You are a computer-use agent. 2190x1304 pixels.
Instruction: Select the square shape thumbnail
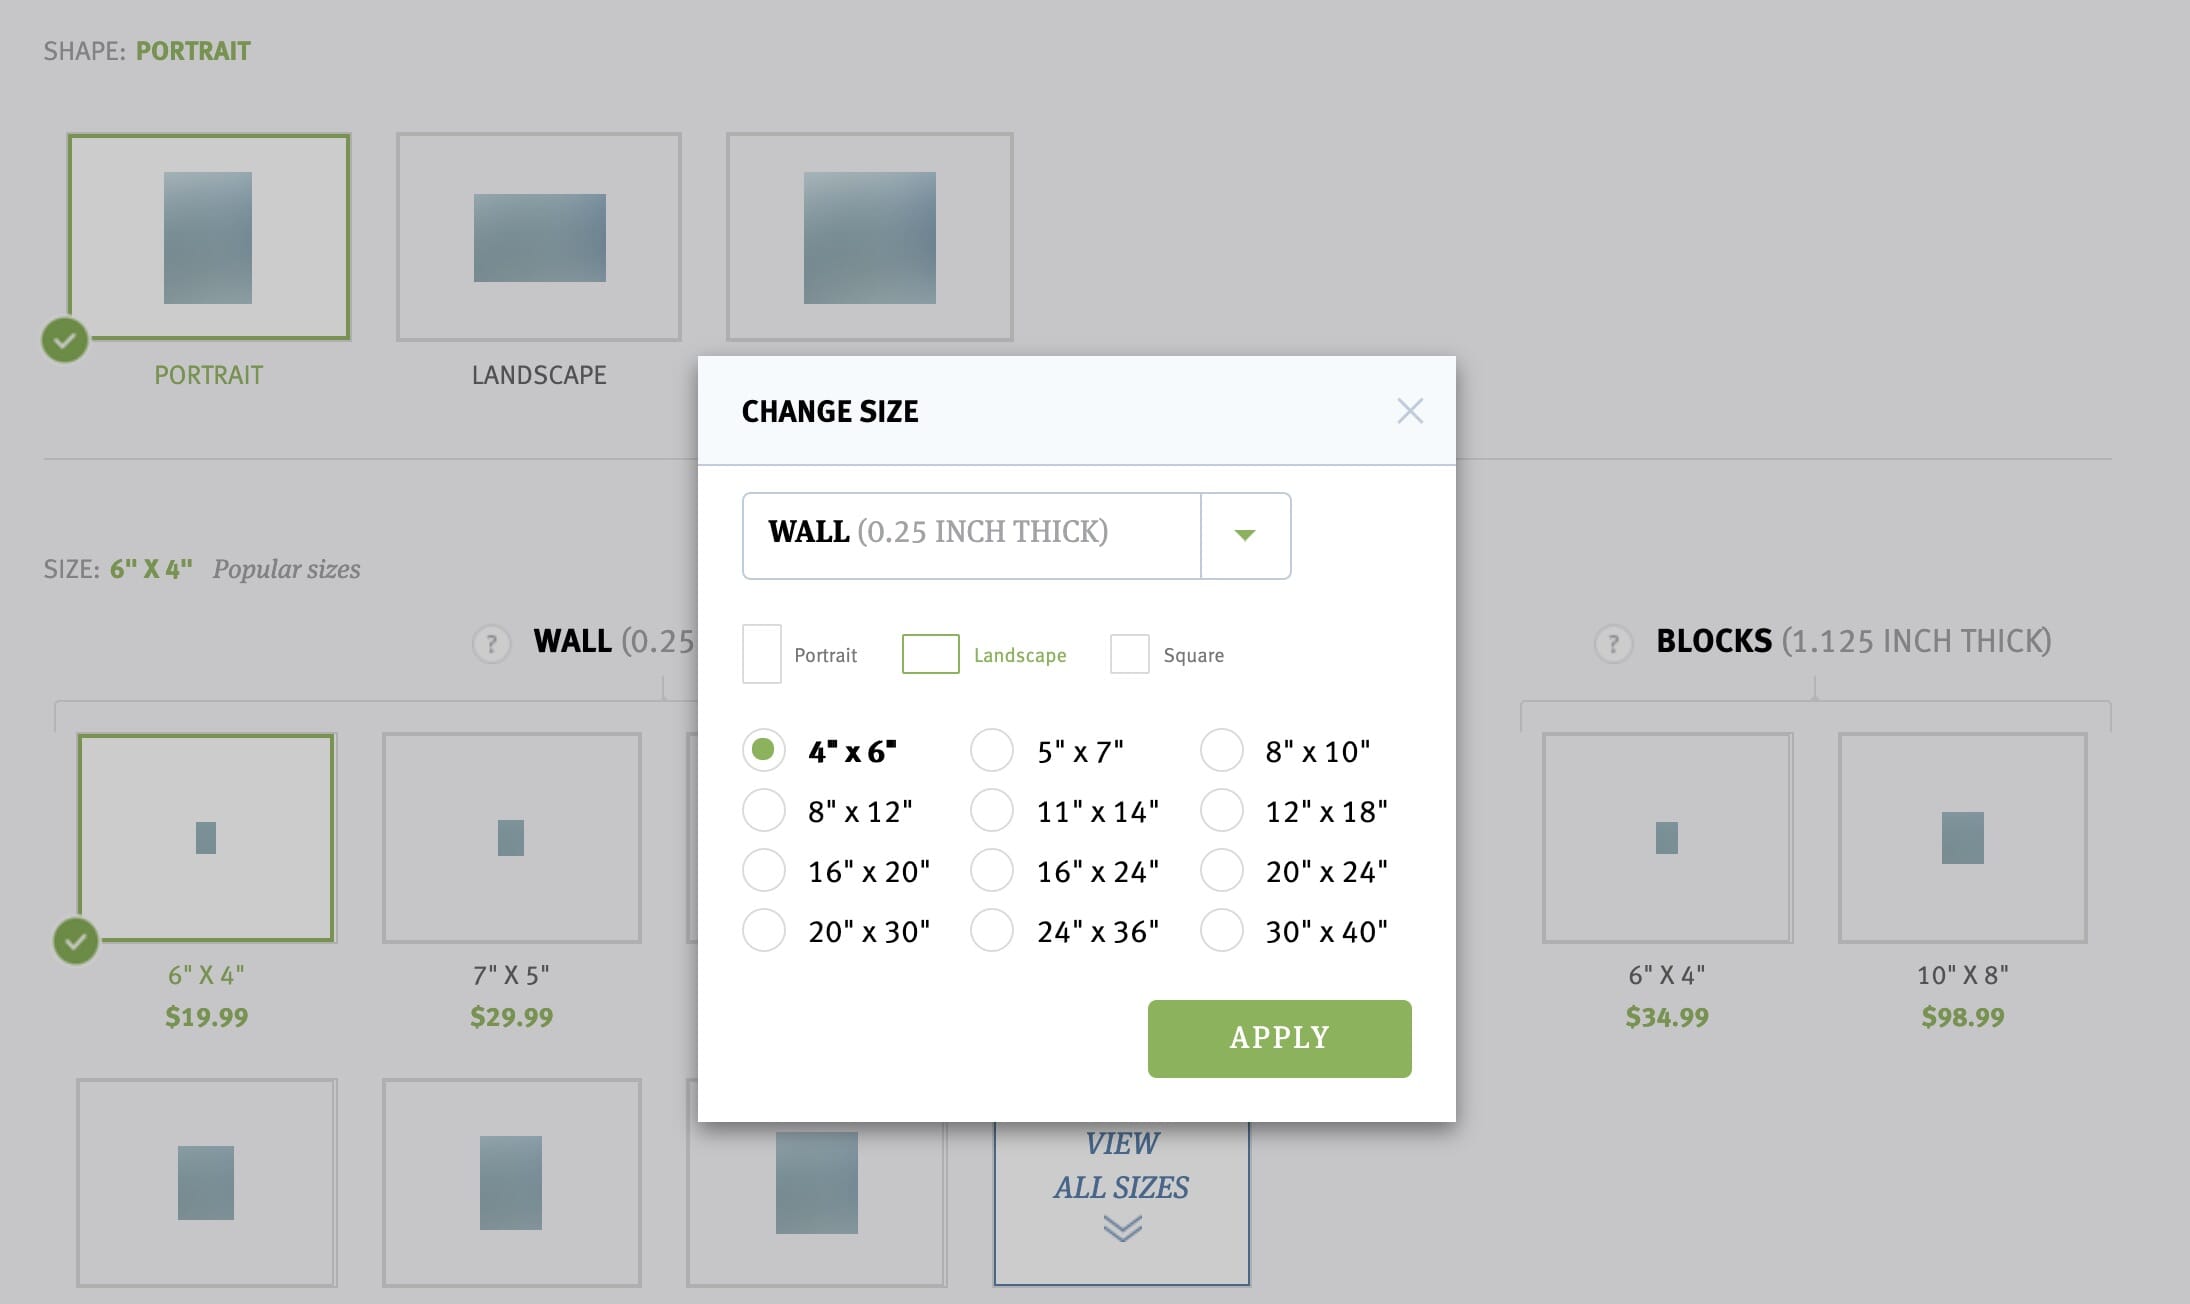point(870,237)
